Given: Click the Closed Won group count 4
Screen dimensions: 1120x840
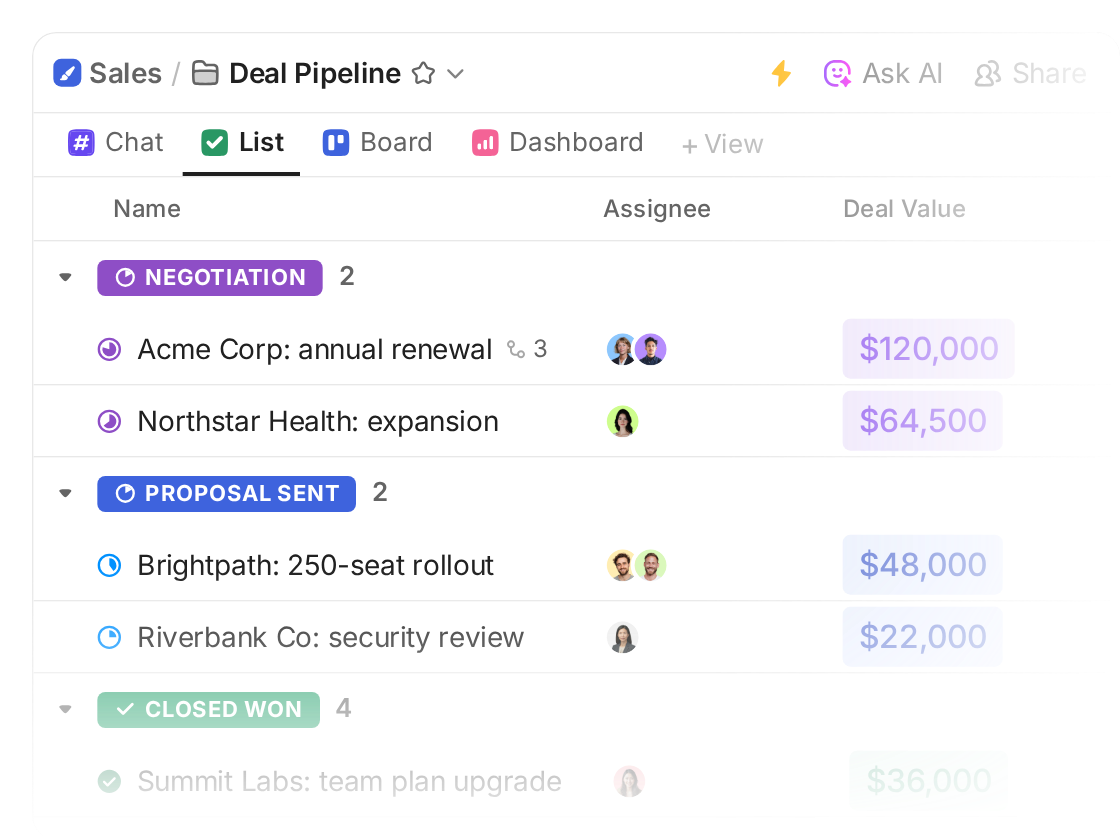Looking at the screenshot, I should tap(344, 708).
